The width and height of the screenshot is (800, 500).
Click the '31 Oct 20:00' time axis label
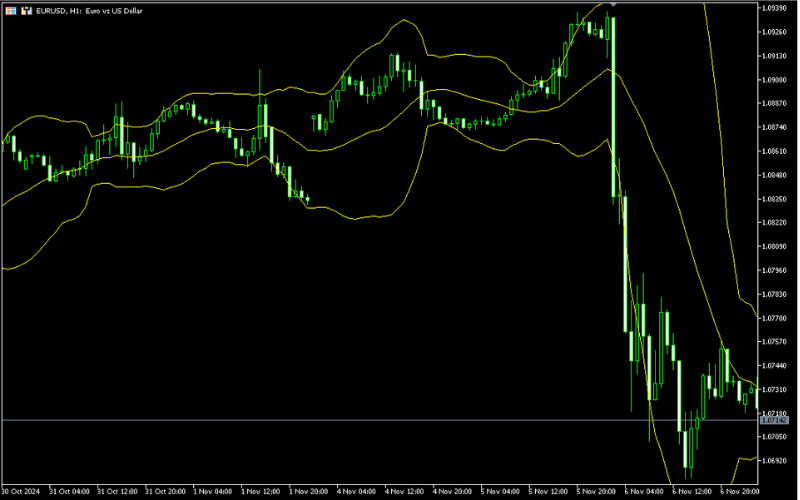(165, 492)
